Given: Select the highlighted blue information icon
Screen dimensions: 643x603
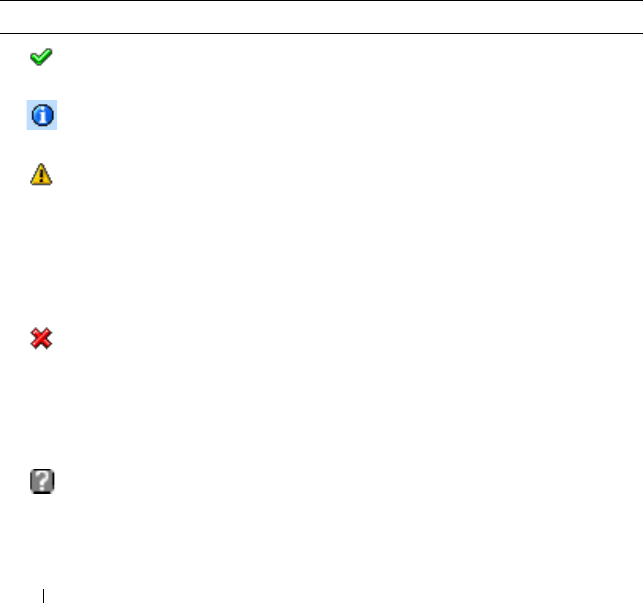Looking at the screenshot, I should coord(42,115).
